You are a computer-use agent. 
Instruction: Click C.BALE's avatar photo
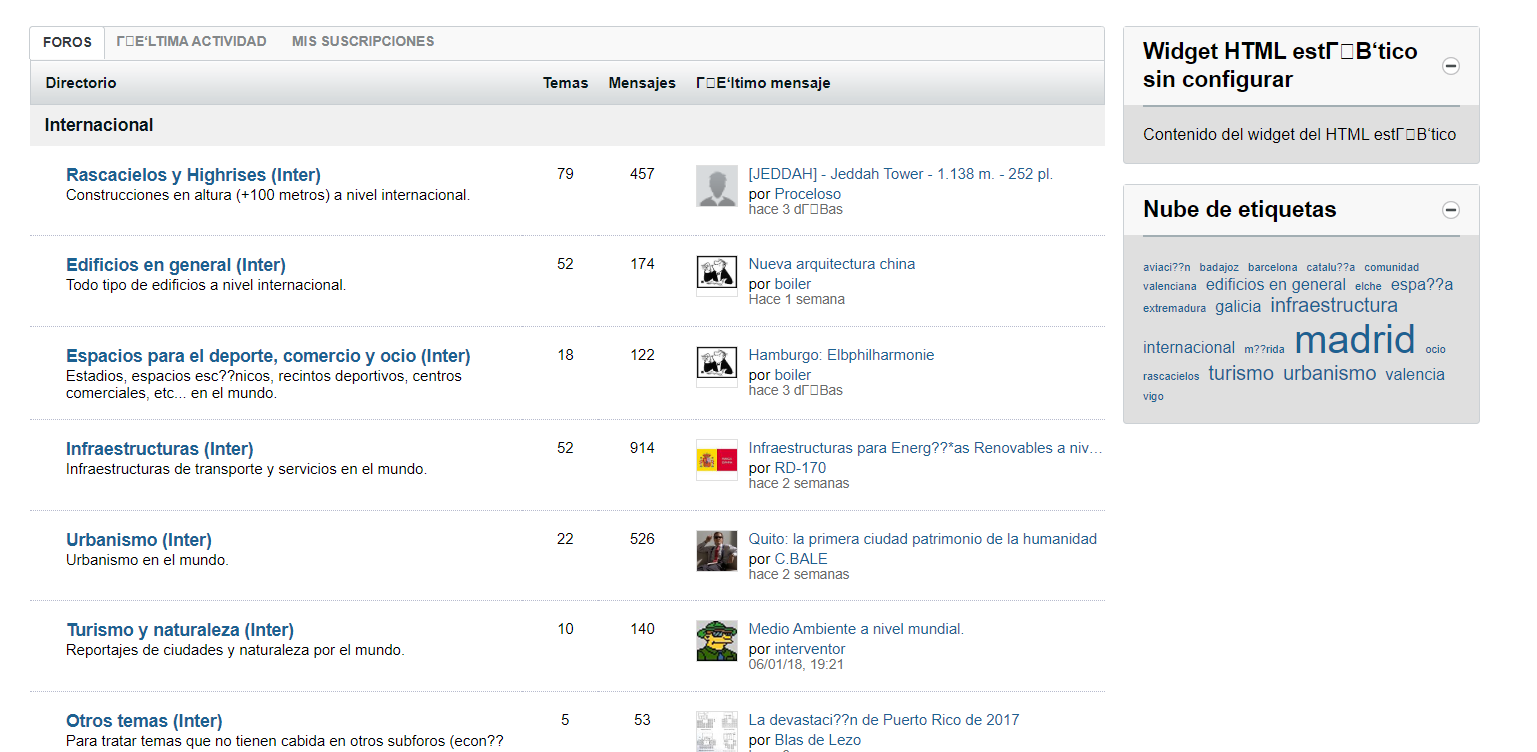[716, 551]
